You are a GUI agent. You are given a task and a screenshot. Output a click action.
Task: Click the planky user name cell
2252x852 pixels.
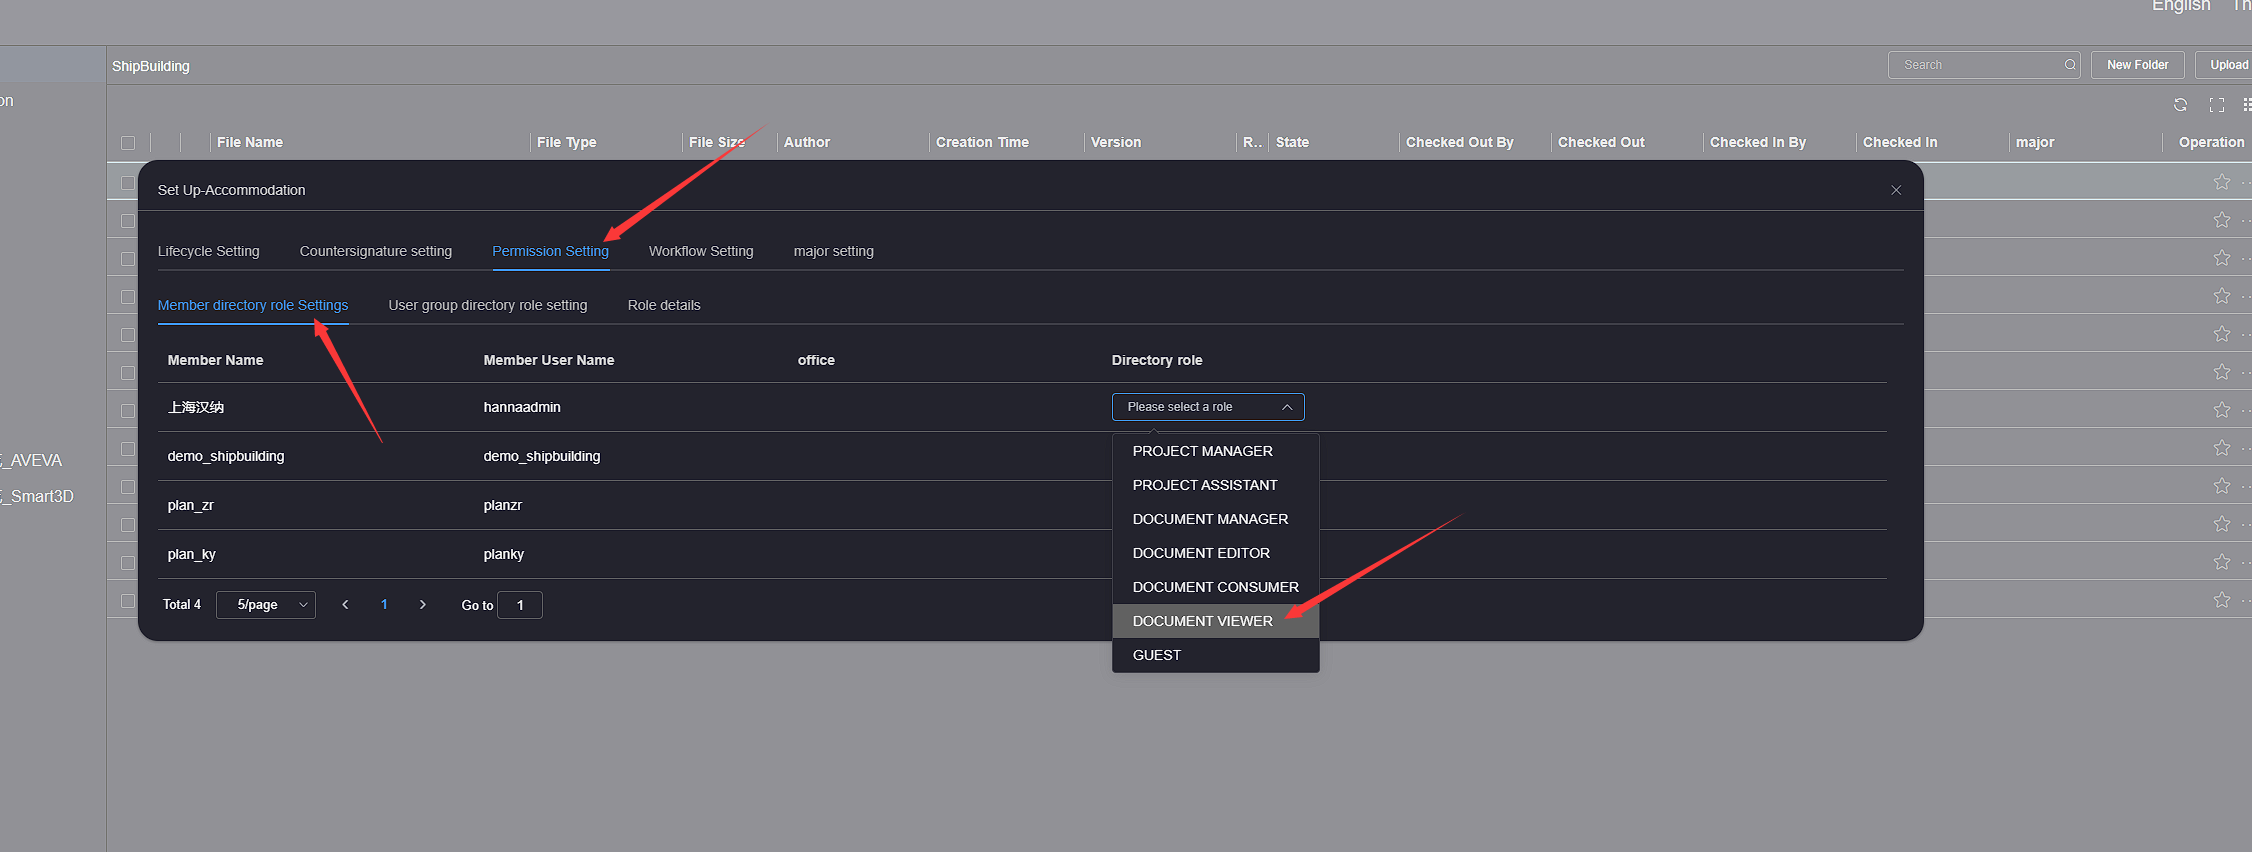click(x=504, y=554)
